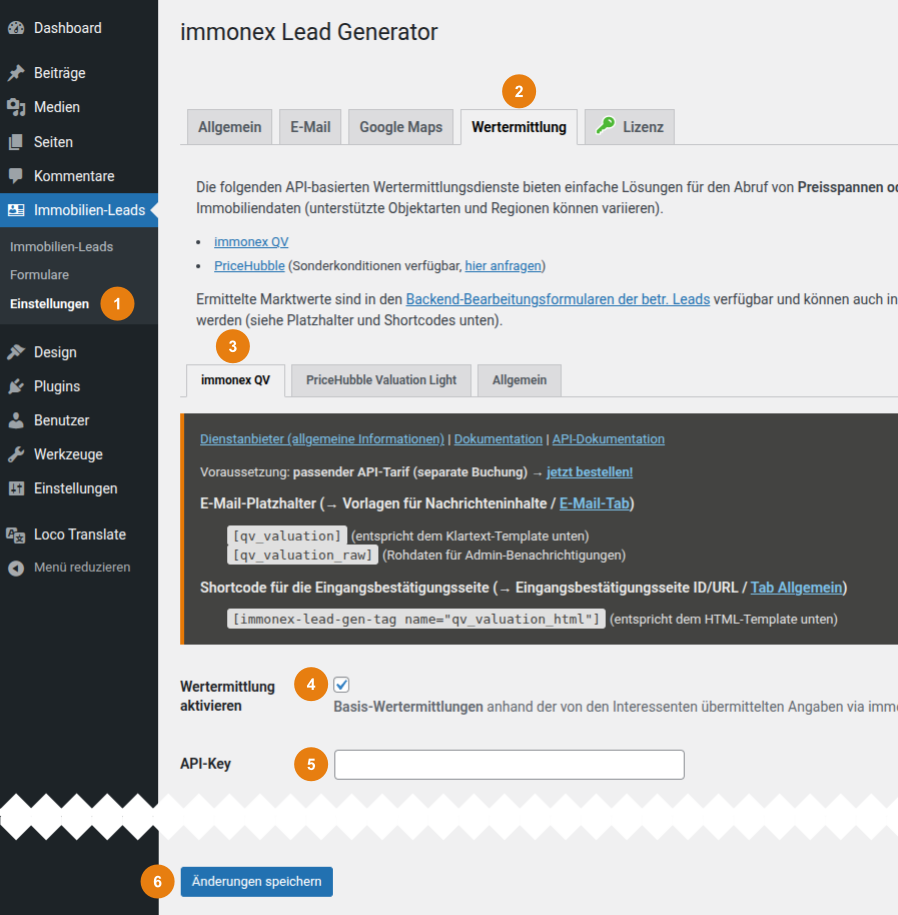Click the Seiten pages icon

click(x=16, y=141)
